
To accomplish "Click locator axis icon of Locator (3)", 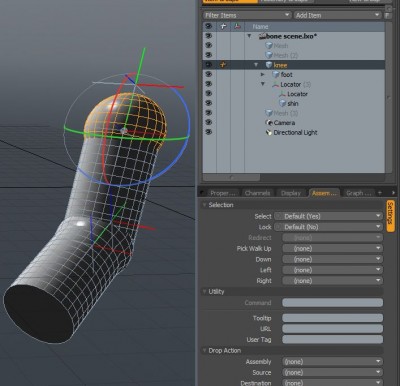I will coord(275,85).
